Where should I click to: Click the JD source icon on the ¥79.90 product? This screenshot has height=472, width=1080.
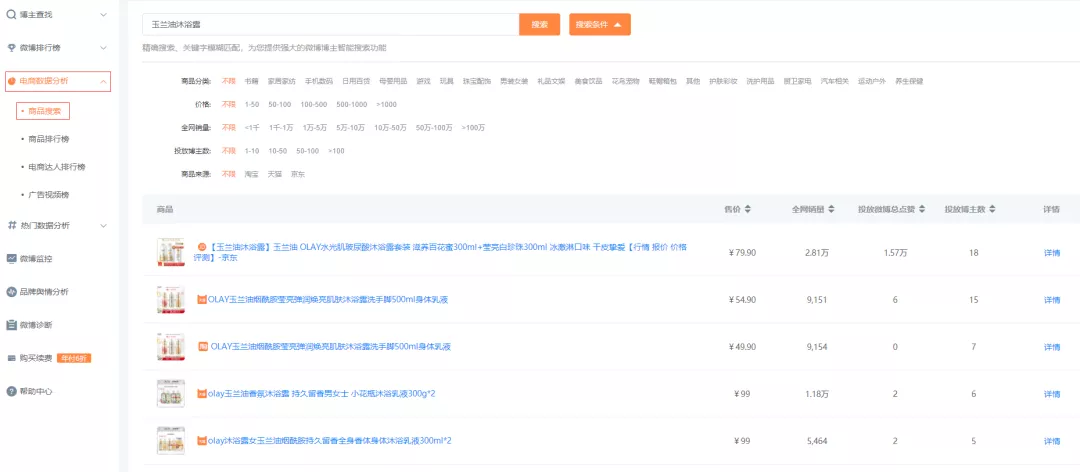(x=201, y=246)
